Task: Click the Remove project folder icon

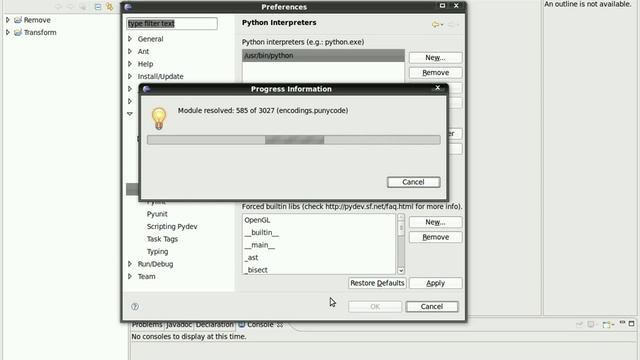Action: click(x=18, y=20)
